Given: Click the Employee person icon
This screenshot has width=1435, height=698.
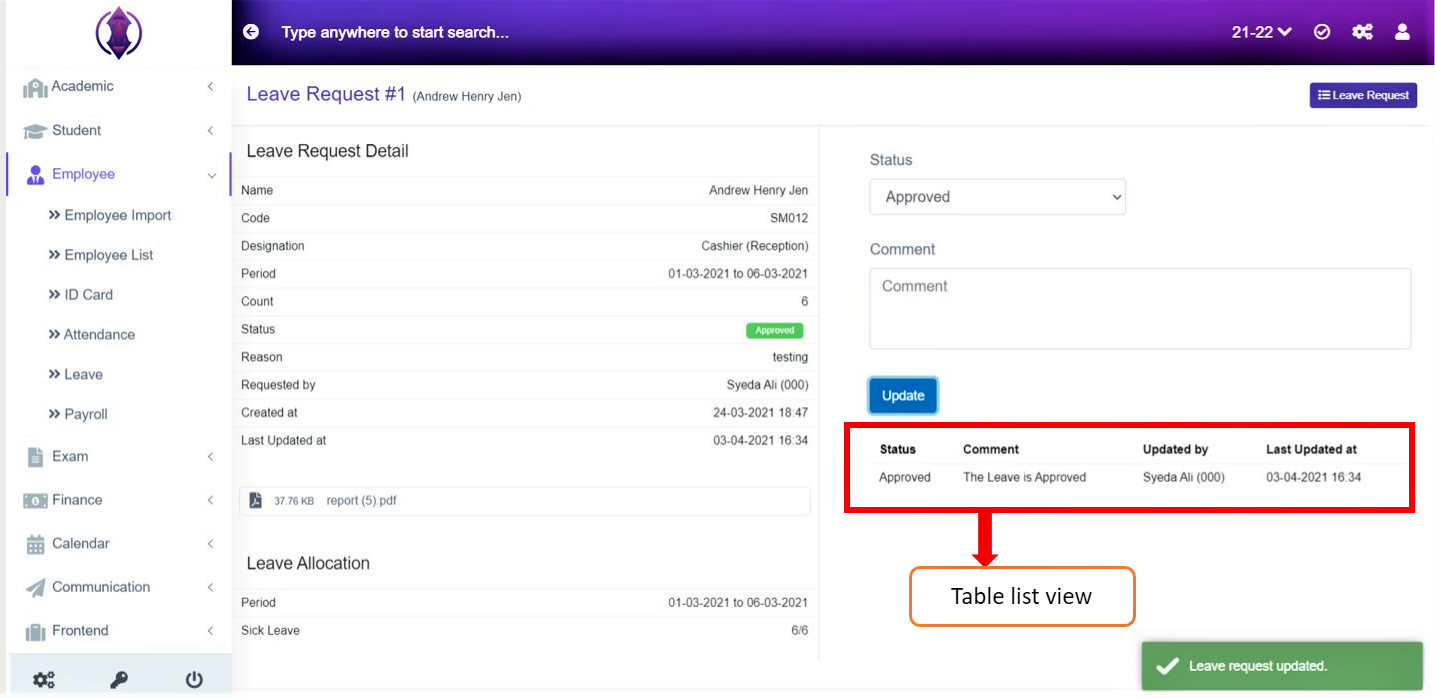Looking at the screenshot, I should tap(35, 175).
